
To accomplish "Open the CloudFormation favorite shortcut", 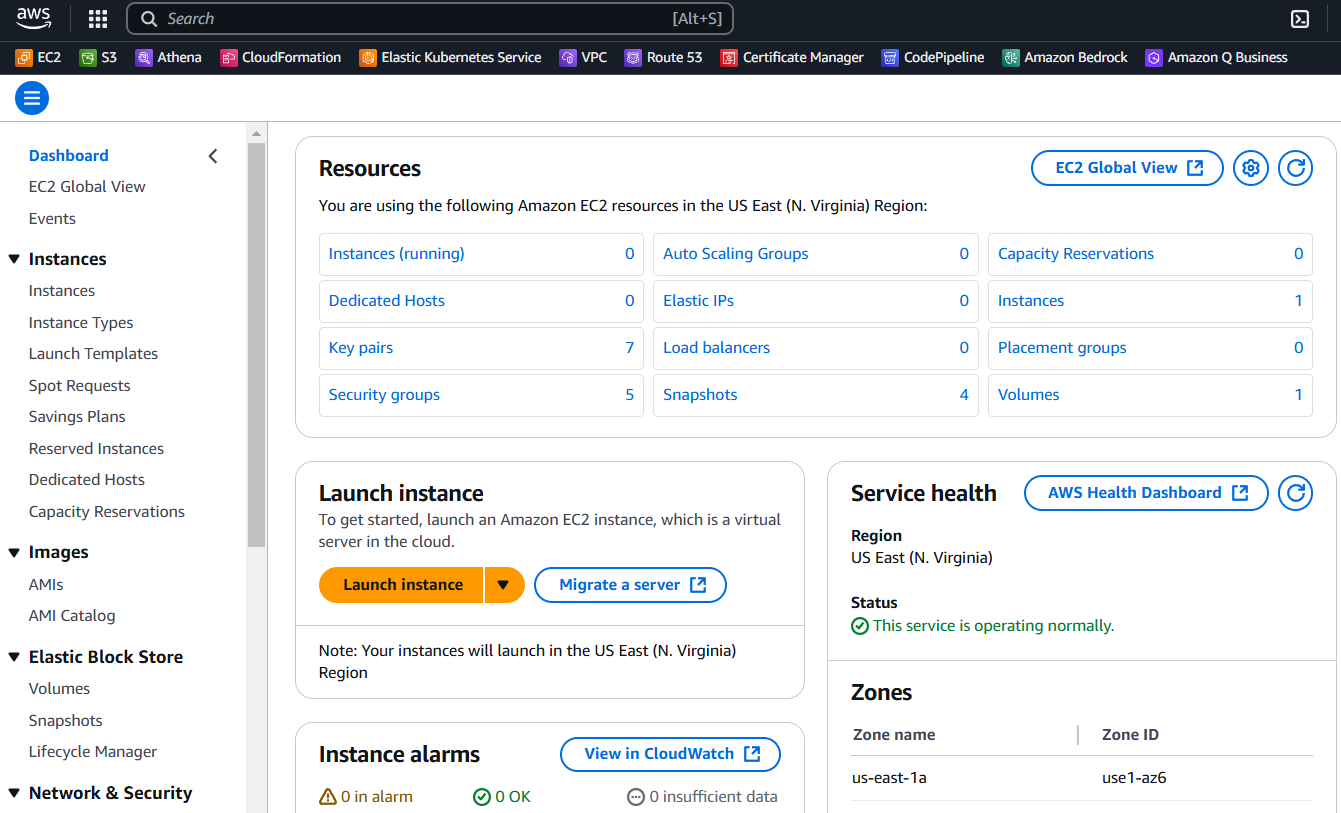I will [x=281, y=58].
